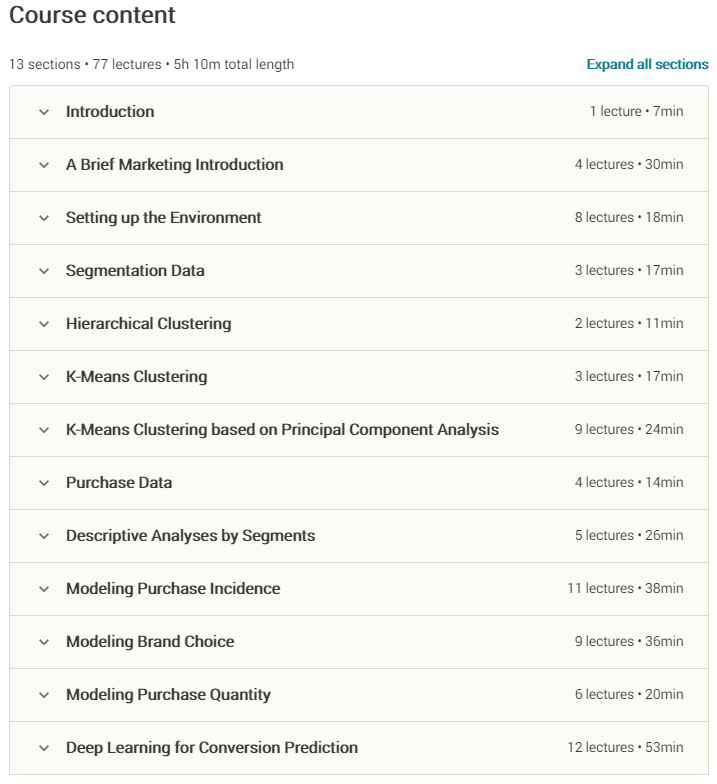Expand Purchase Data chevron

point(44,483)
